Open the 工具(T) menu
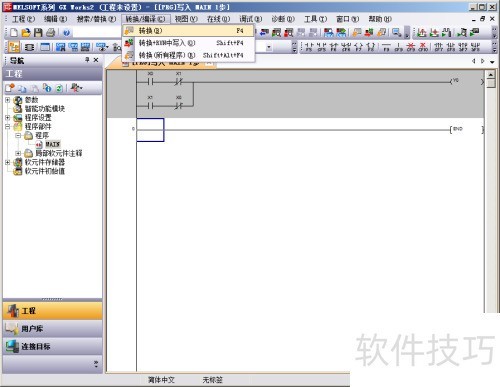The width and height of the screenshot is (500, 387). point(315,19)
